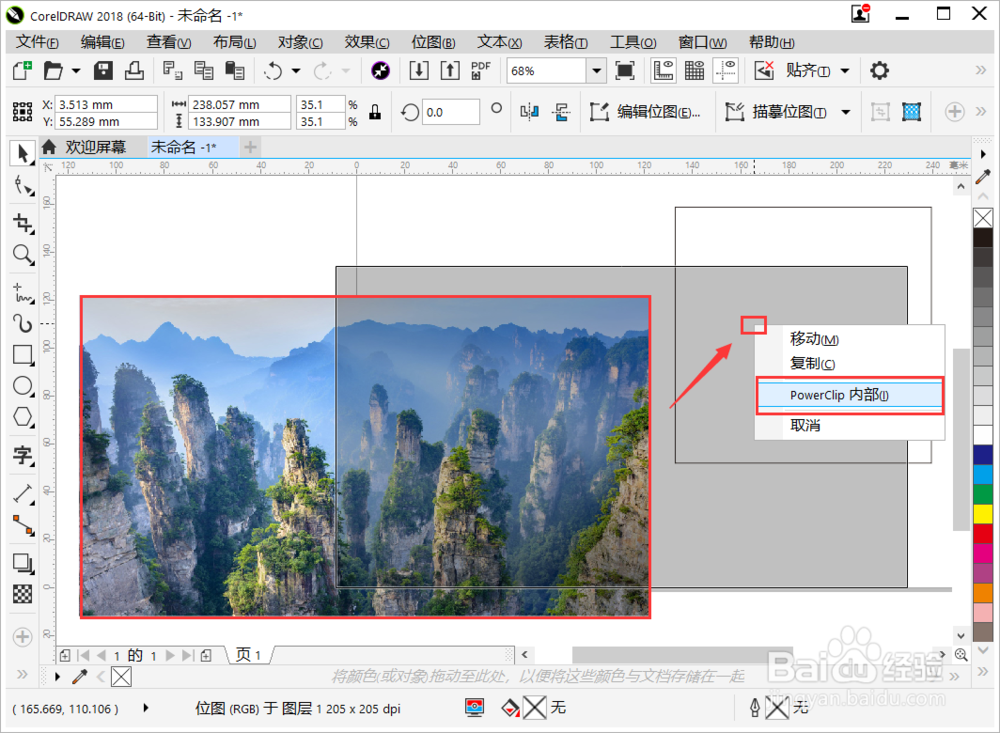Toggle show guidelines button

(x=726, y=70)
